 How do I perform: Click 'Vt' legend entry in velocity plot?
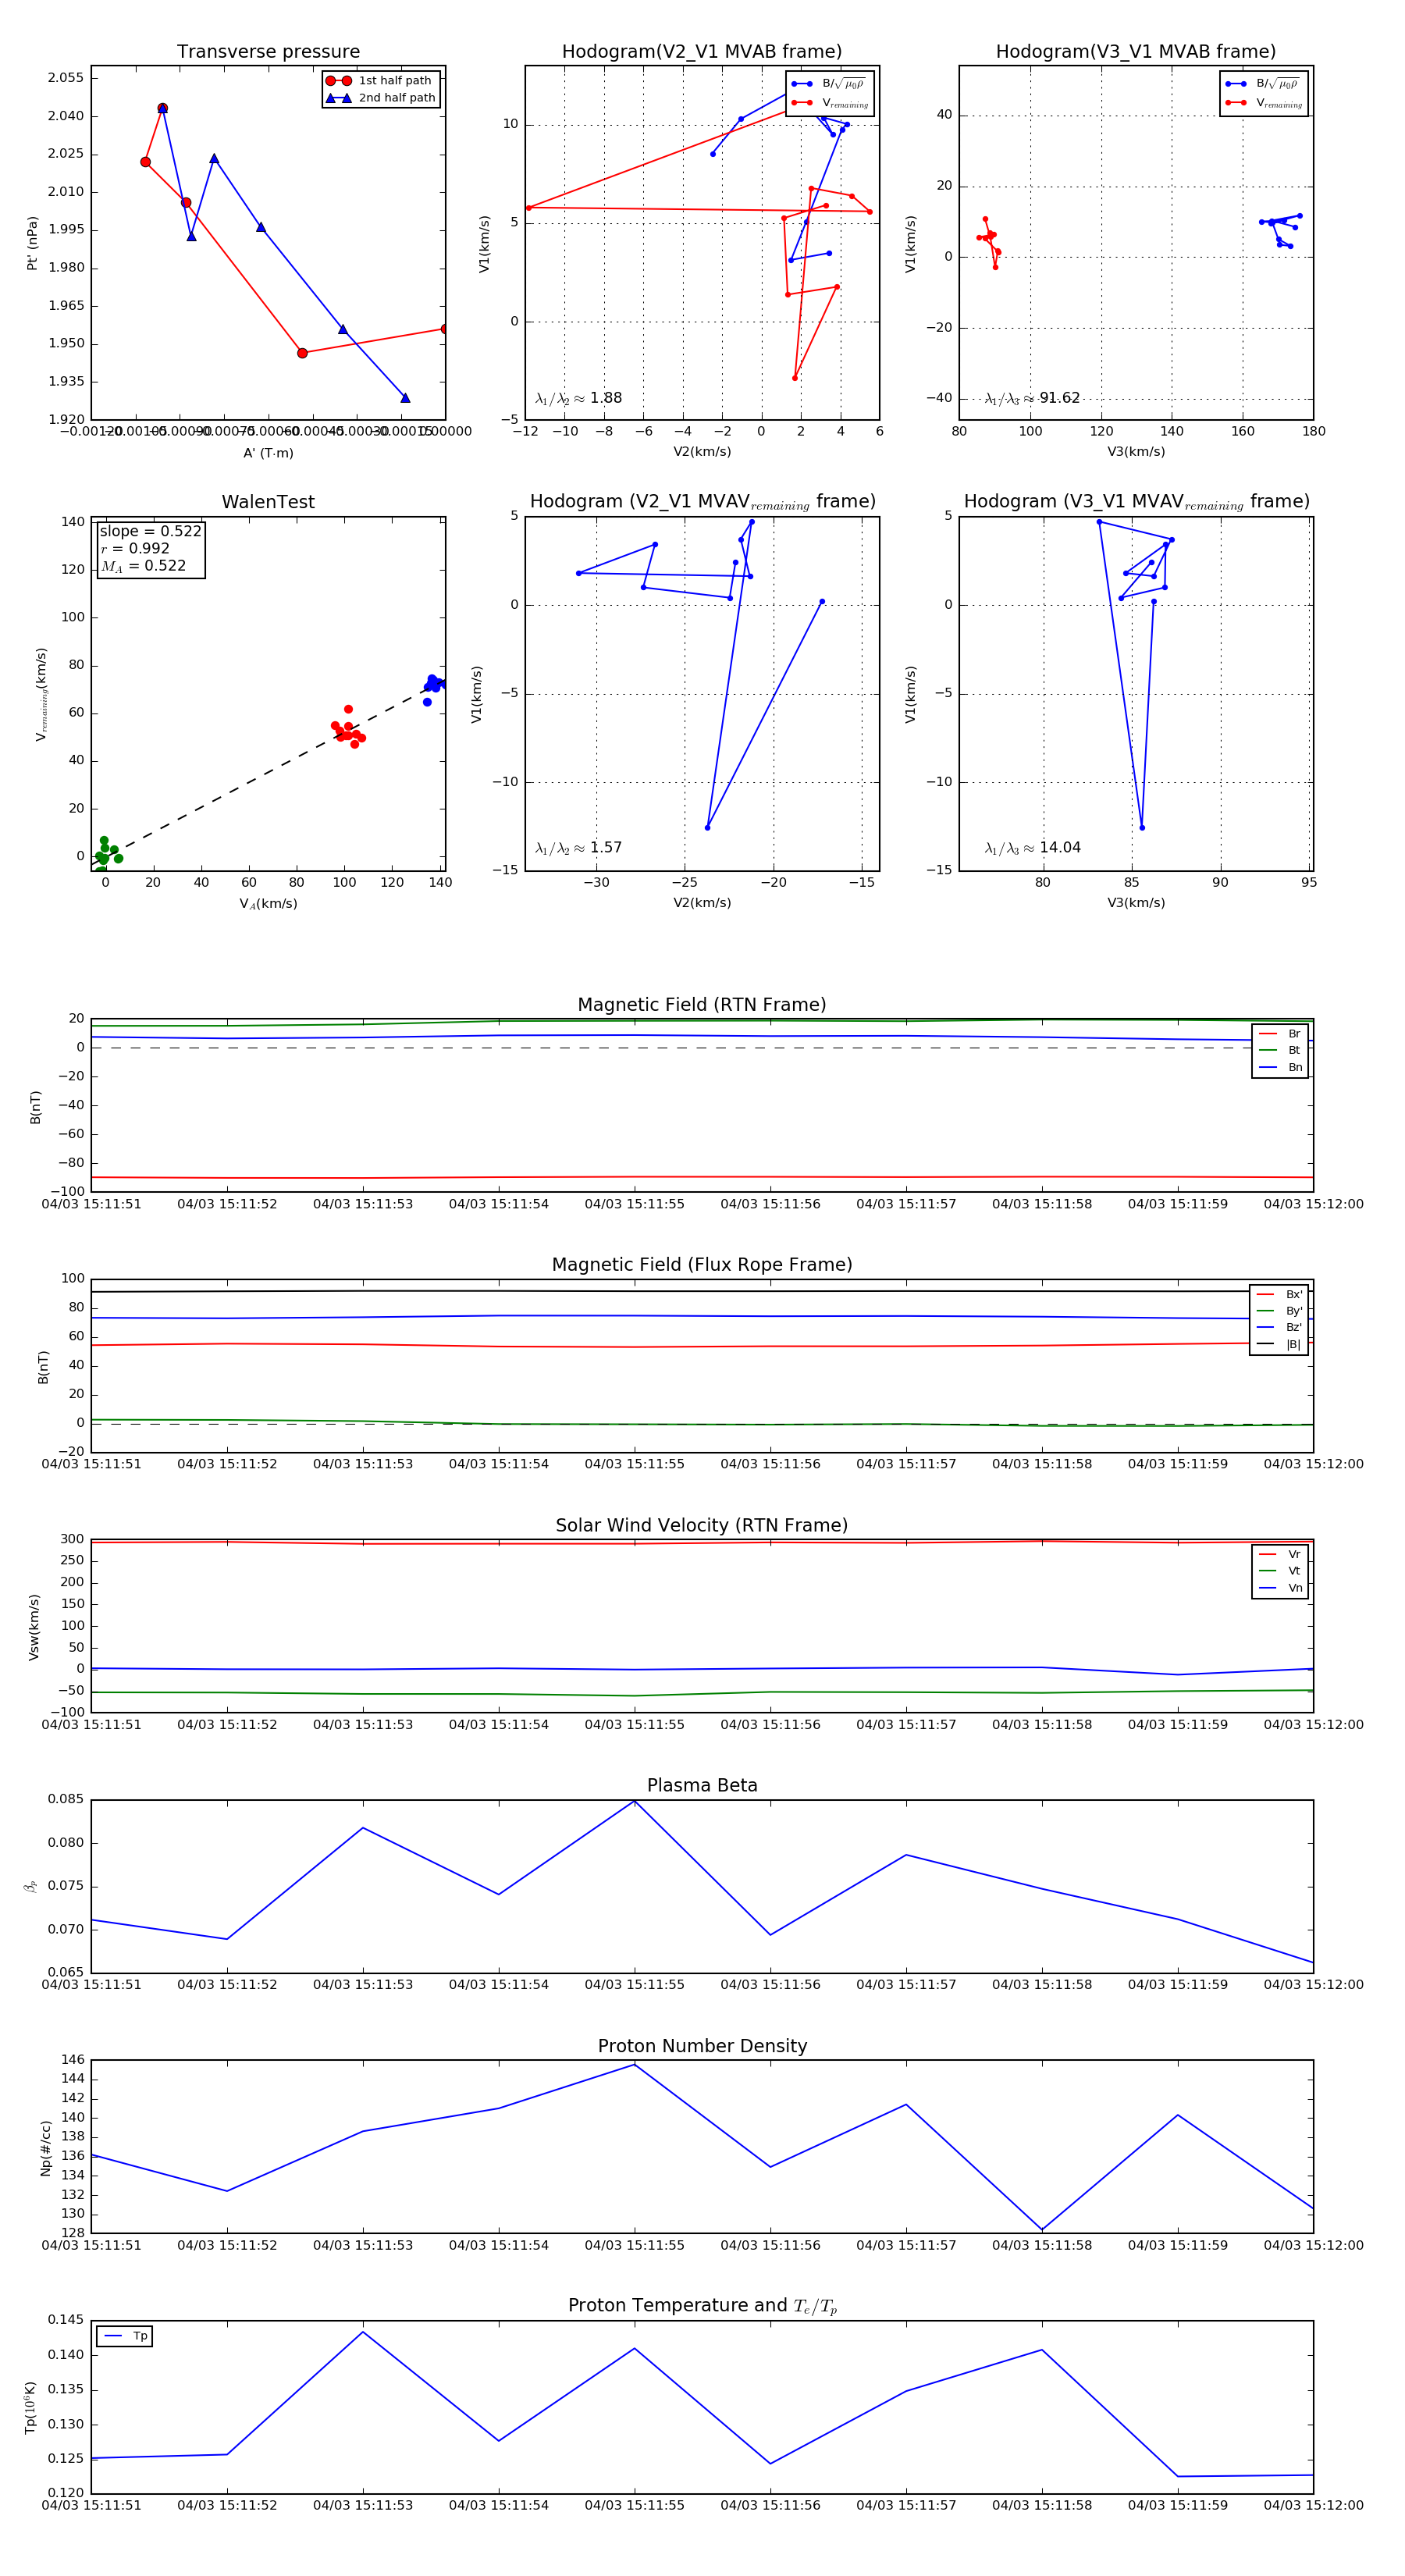pyautogui.click(x=1280, y=1571)
